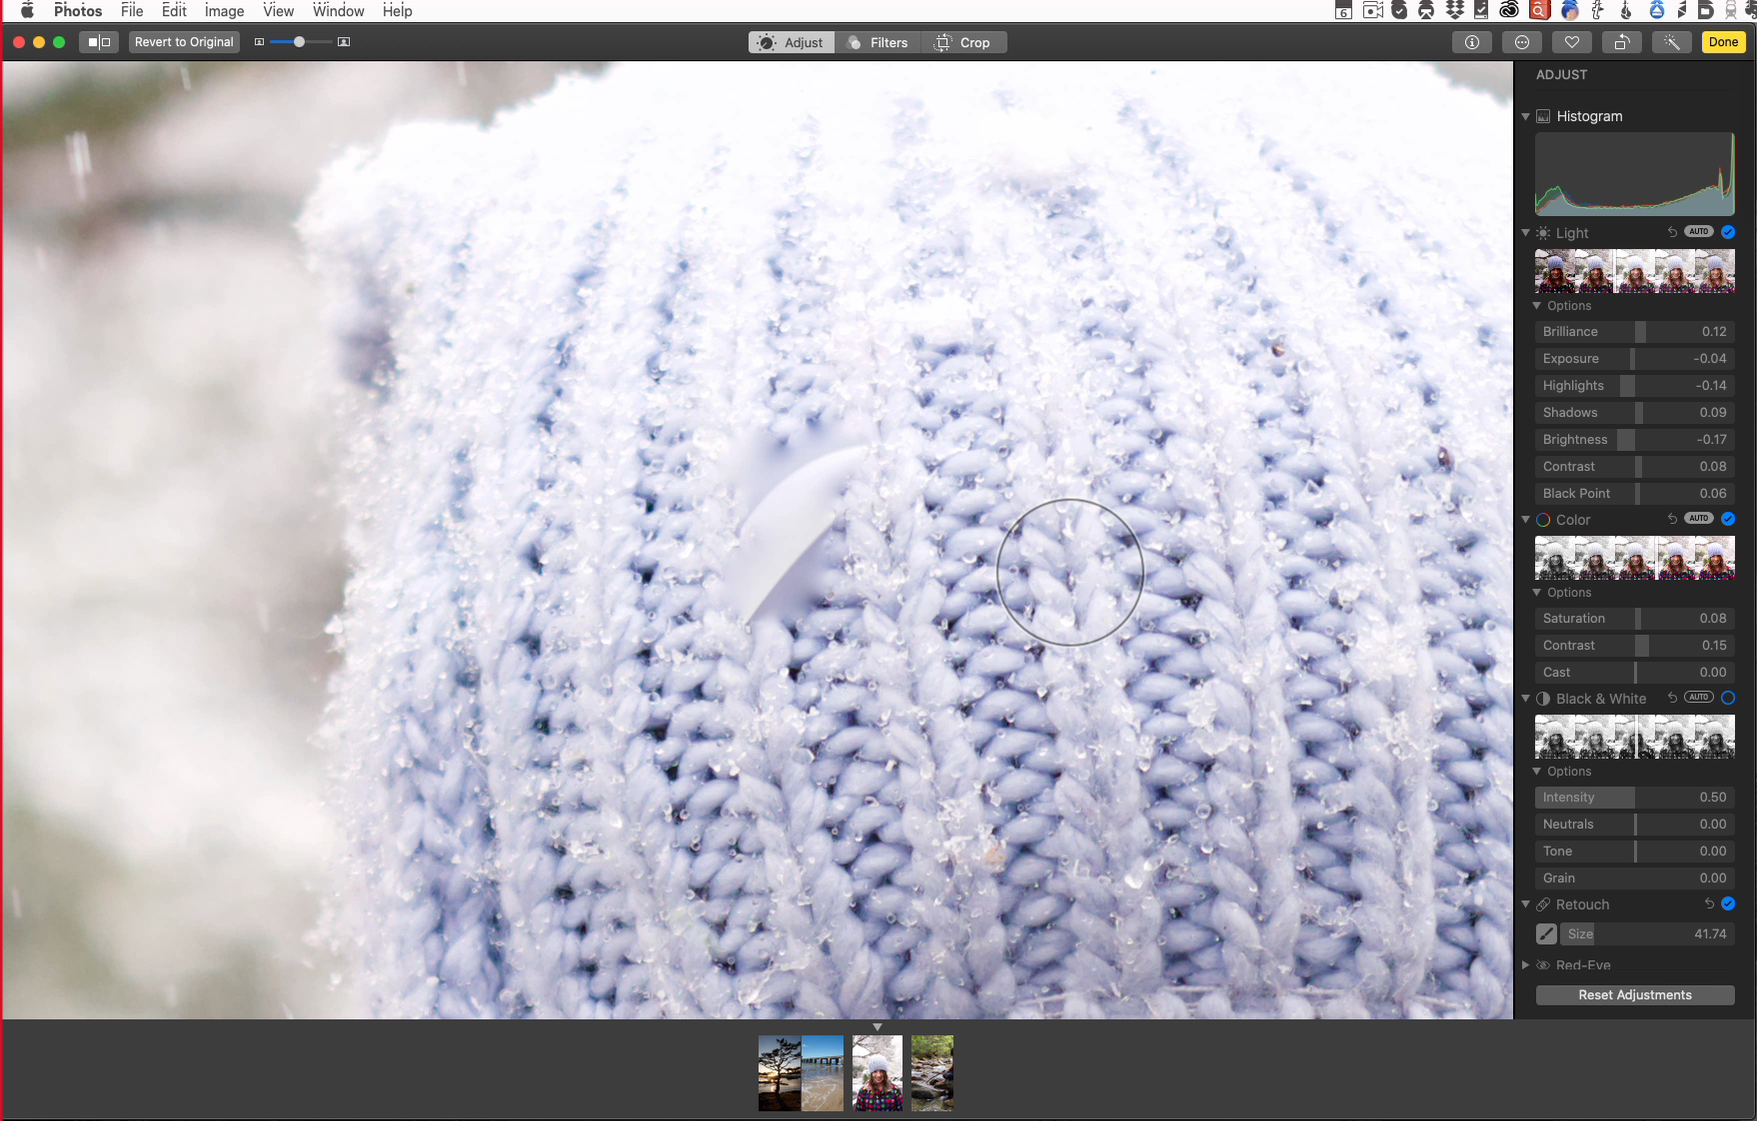Switch to the Filters tab

pyautogui.click(x=878, y=42)
